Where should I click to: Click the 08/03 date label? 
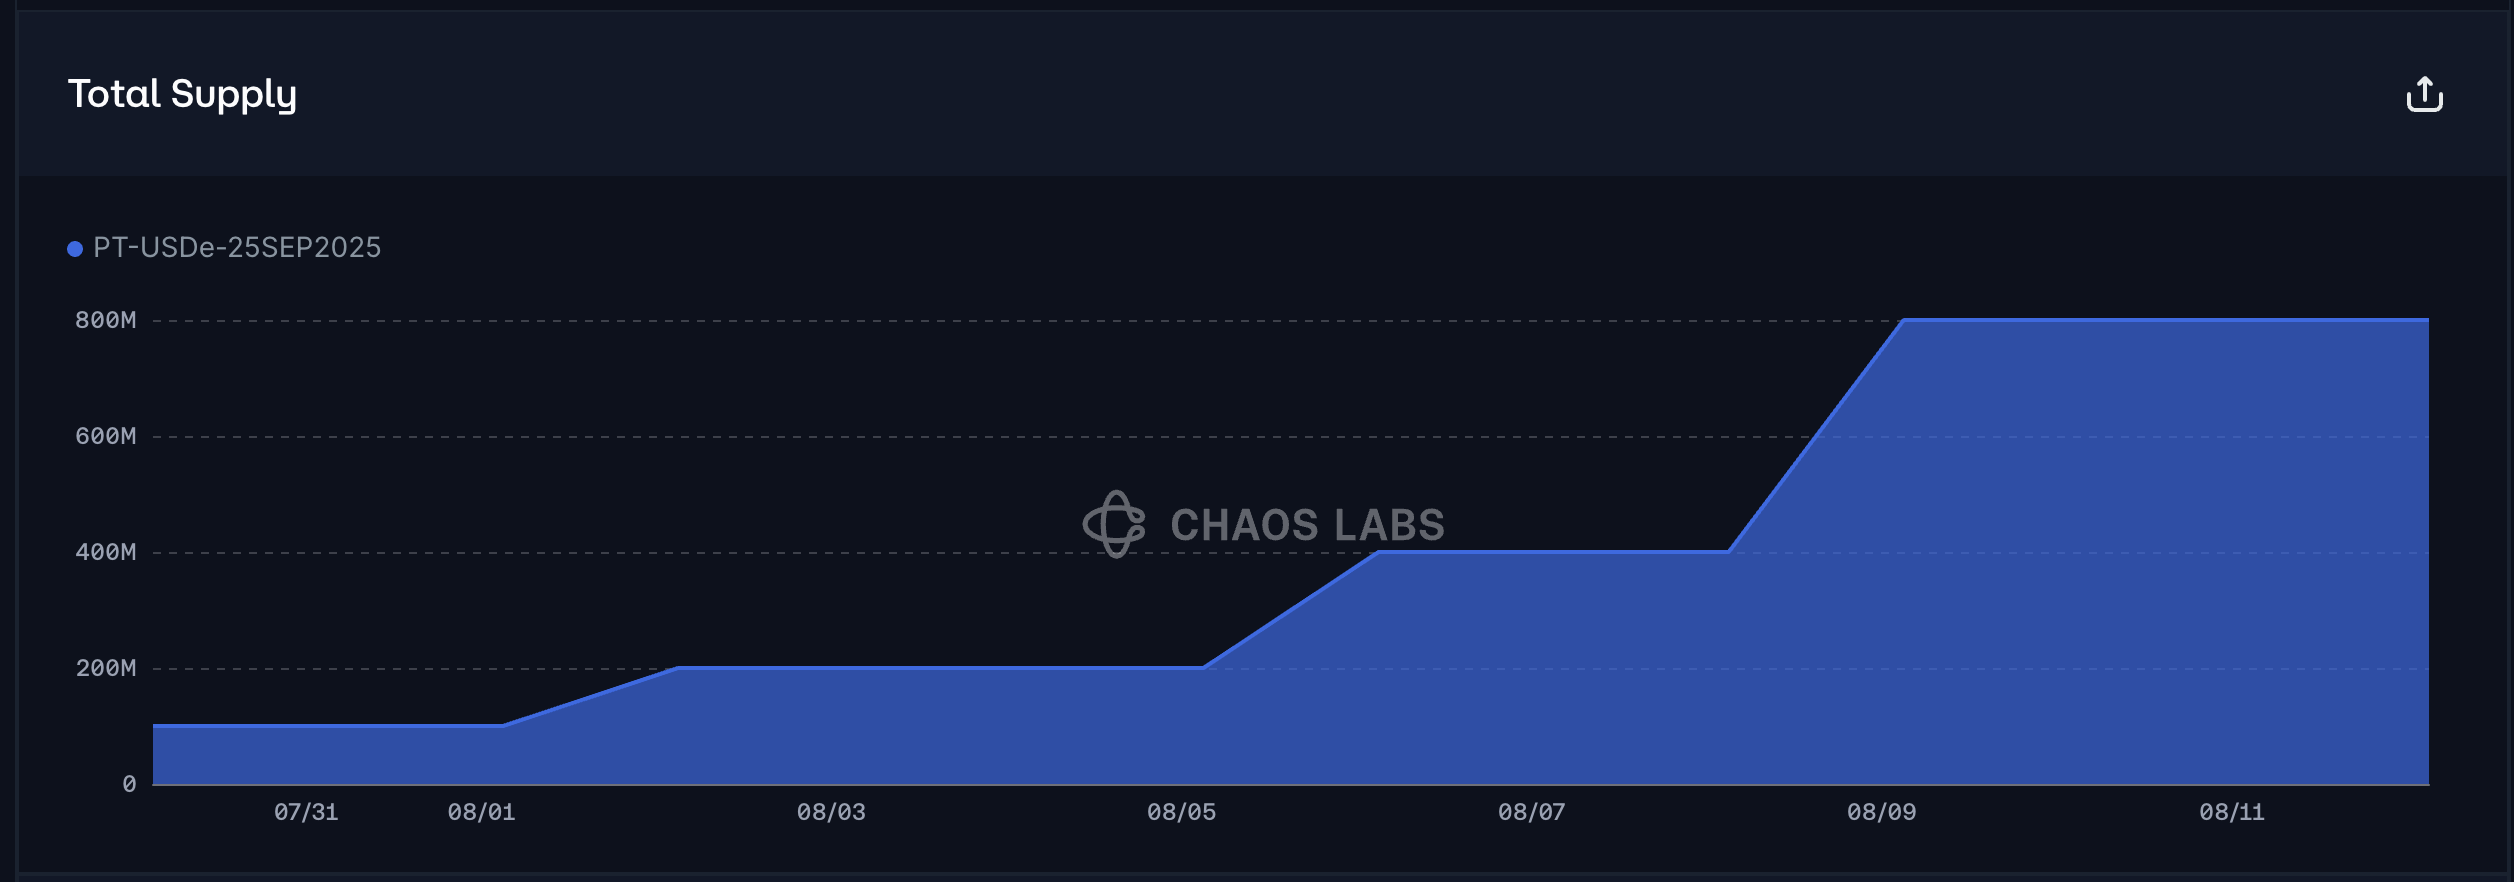831,812
